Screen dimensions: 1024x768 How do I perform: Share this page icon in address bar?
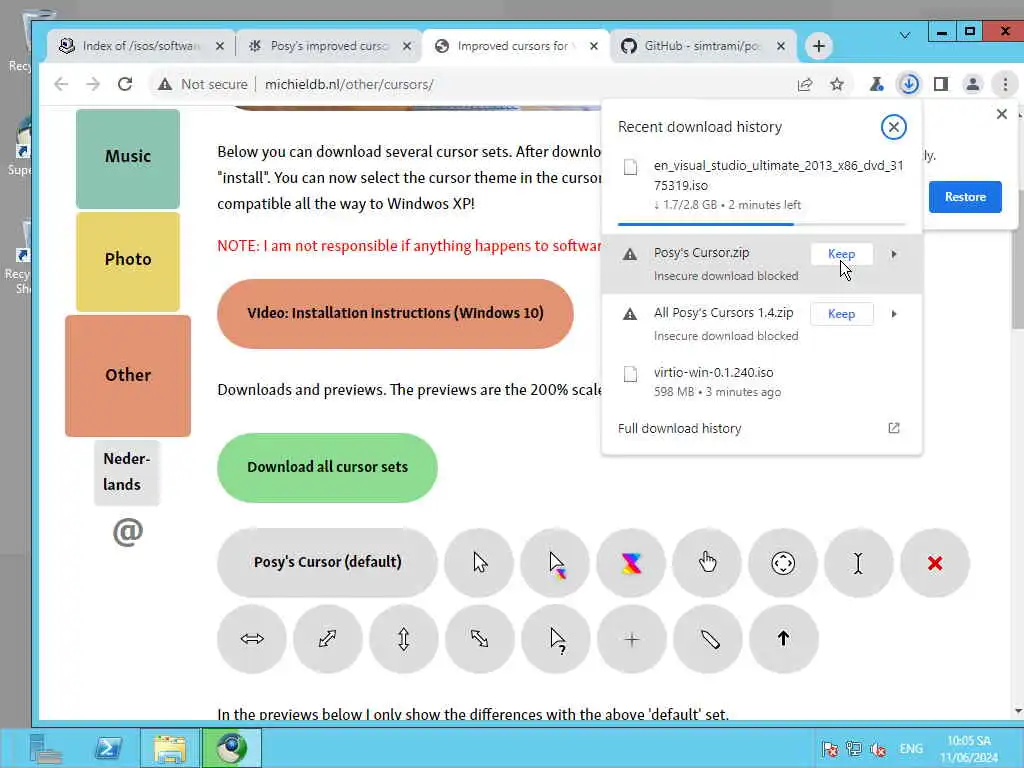coord(805,84)
